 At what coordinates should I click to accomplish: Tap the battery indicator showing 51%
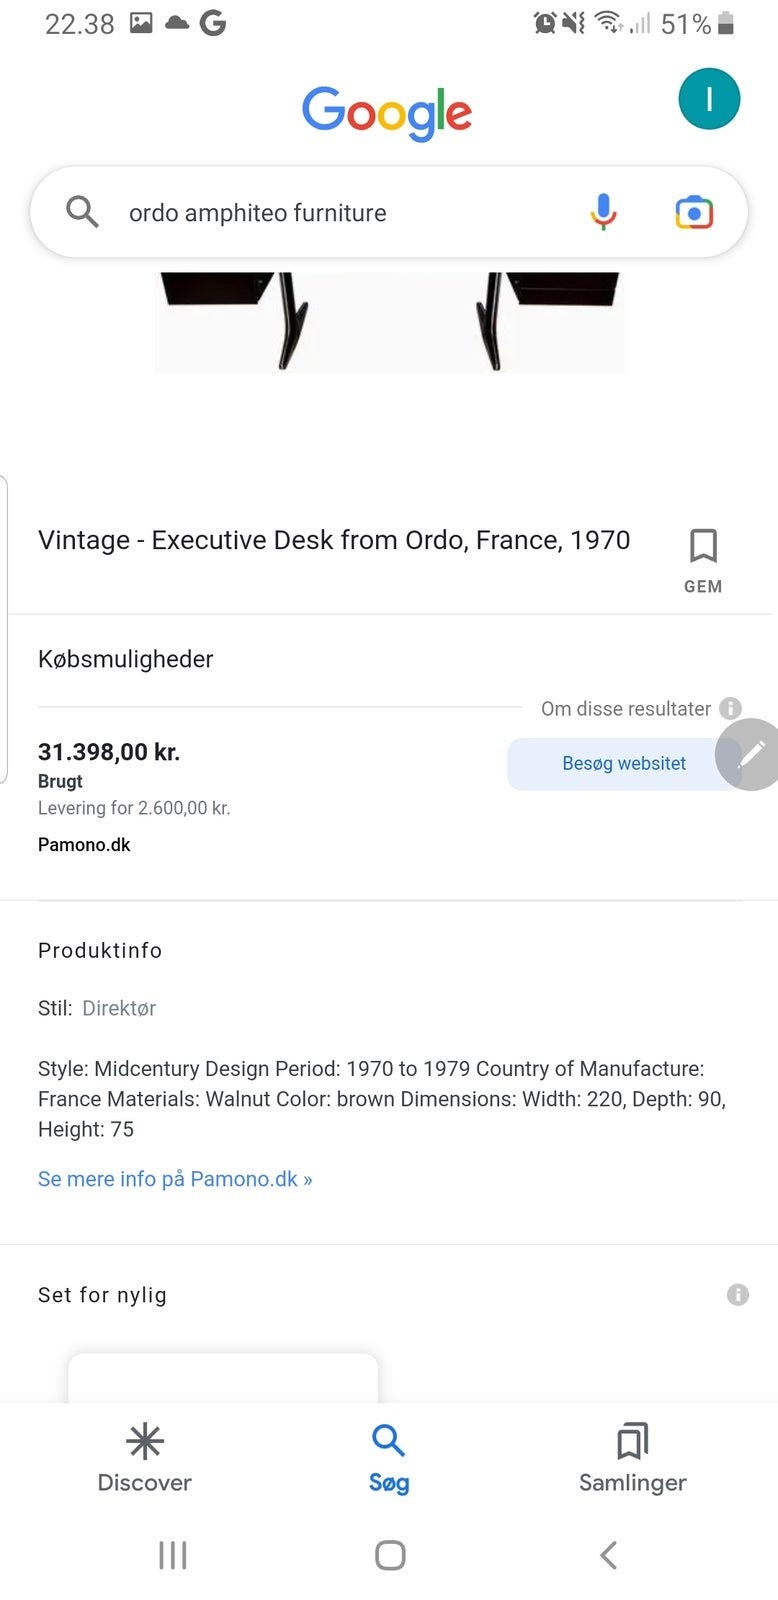700,22
